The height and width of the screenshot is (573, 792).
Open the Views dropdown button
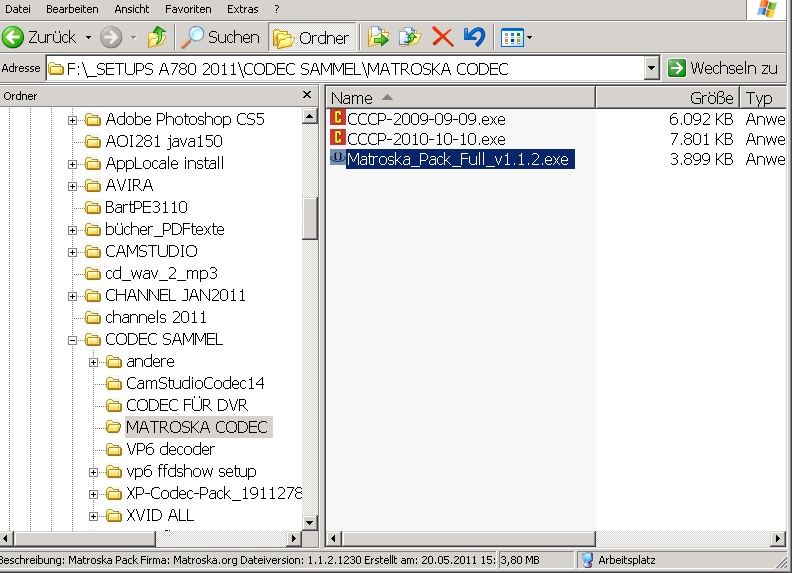tap(517, 38)
